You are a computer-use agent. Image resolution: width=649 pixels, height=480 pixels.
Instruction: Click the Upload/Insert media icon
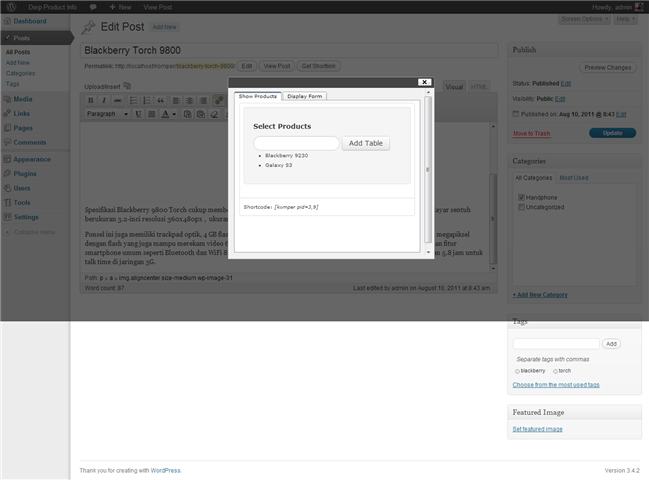click(x=127, y=86)
